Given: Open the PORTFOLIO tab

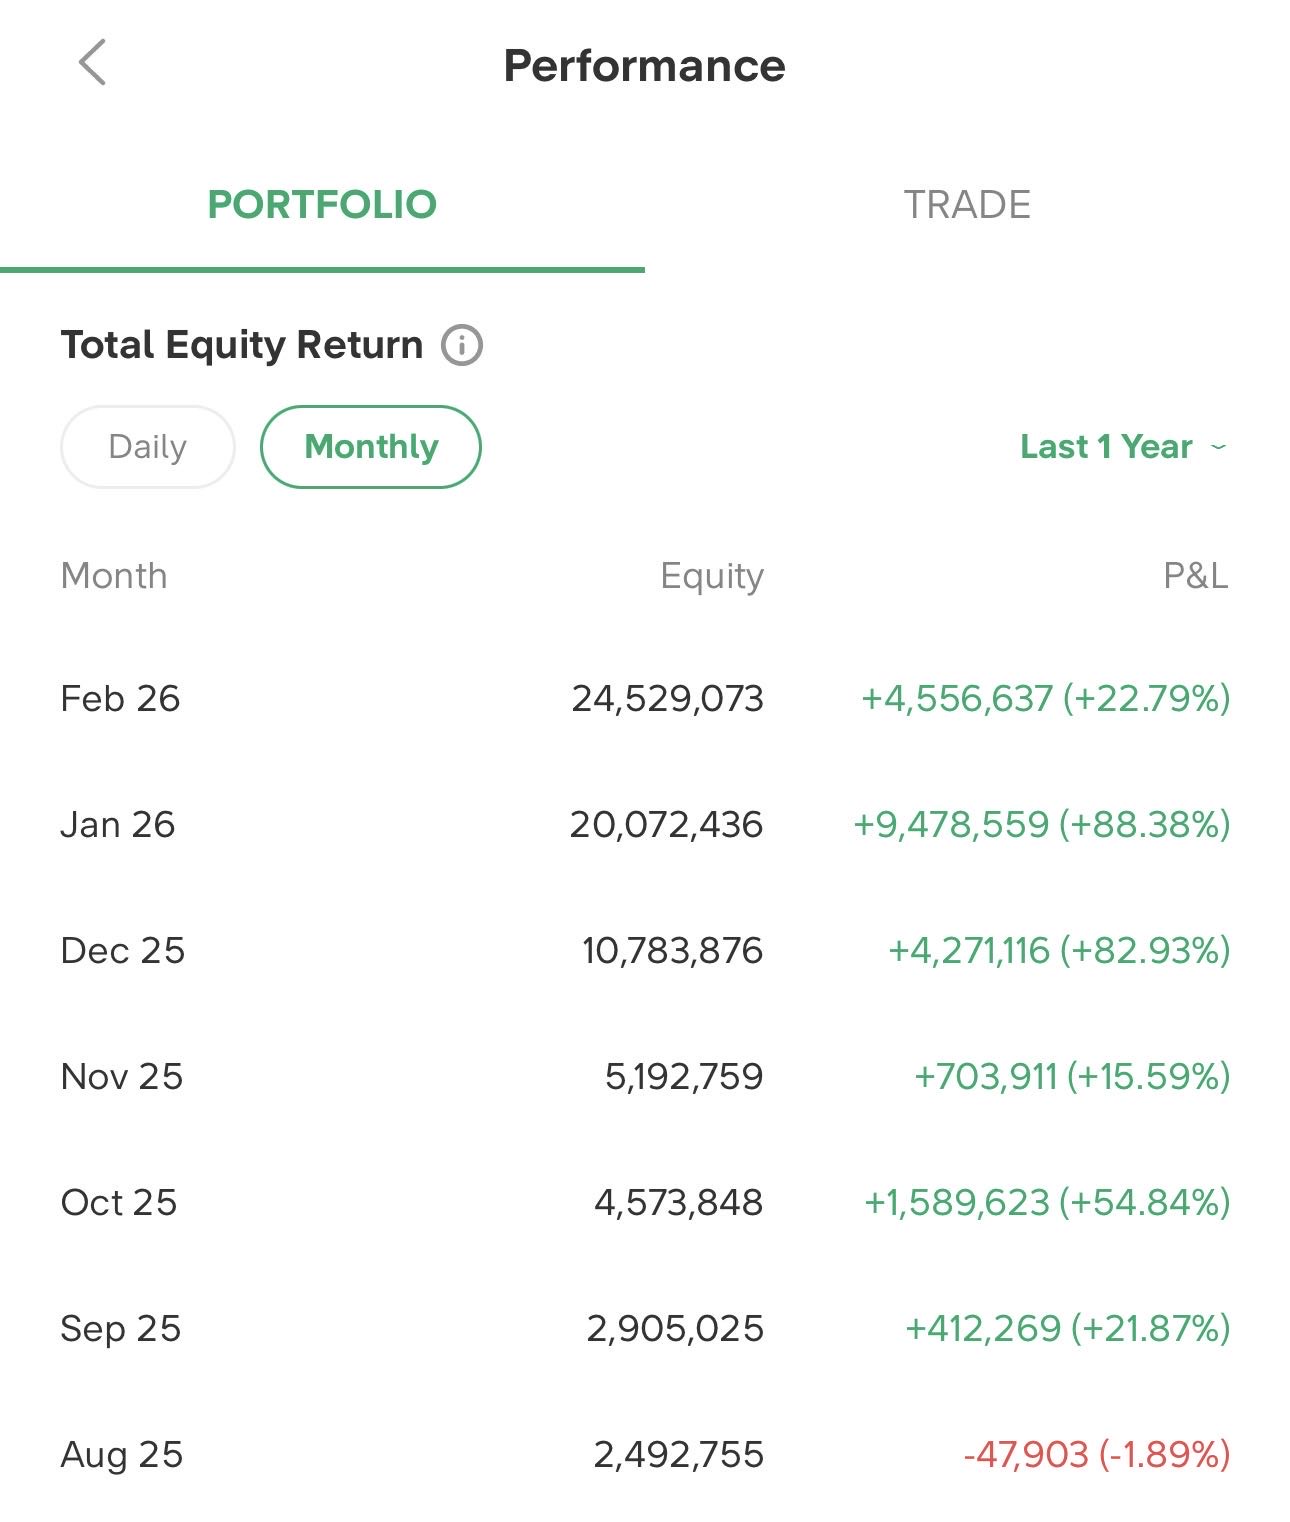Looking at the screenshot, I should (x=322, y=205).
